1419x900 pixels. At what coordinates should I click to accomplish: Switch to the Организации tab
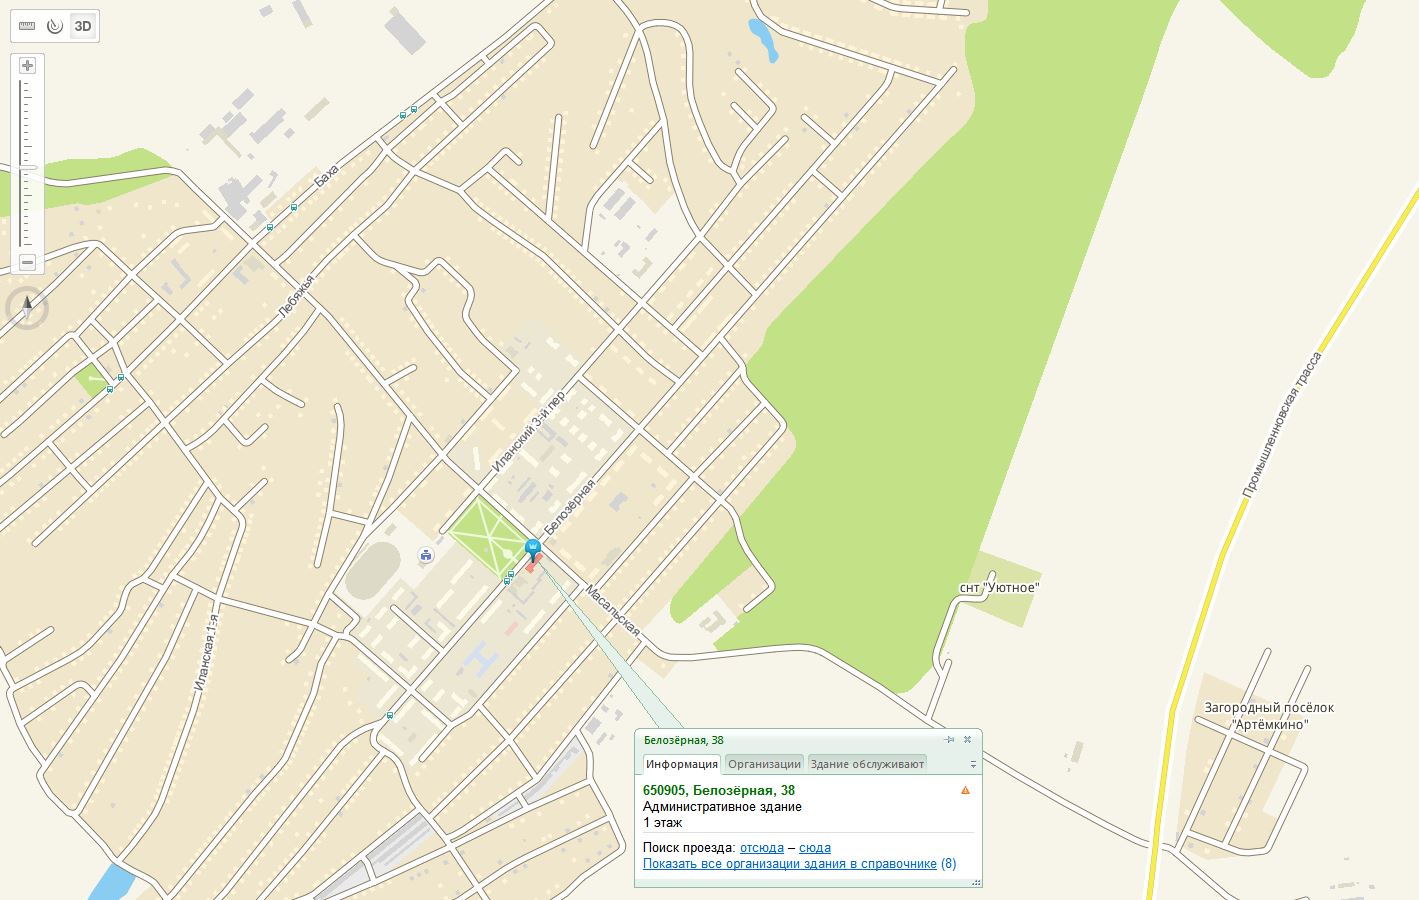tap(764, 764)
